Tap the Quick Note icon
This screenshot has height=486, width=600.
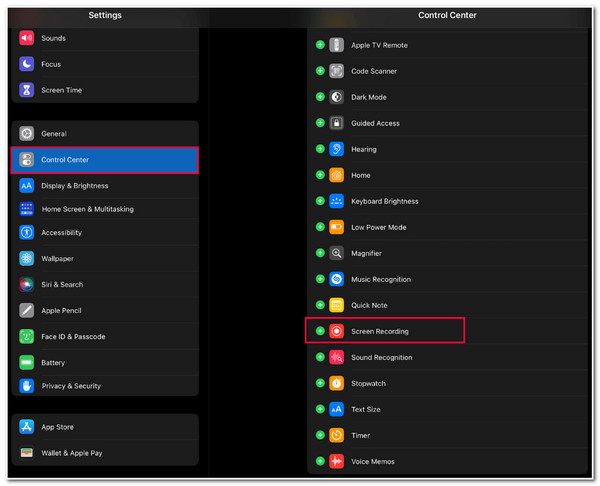coord(336,305)
